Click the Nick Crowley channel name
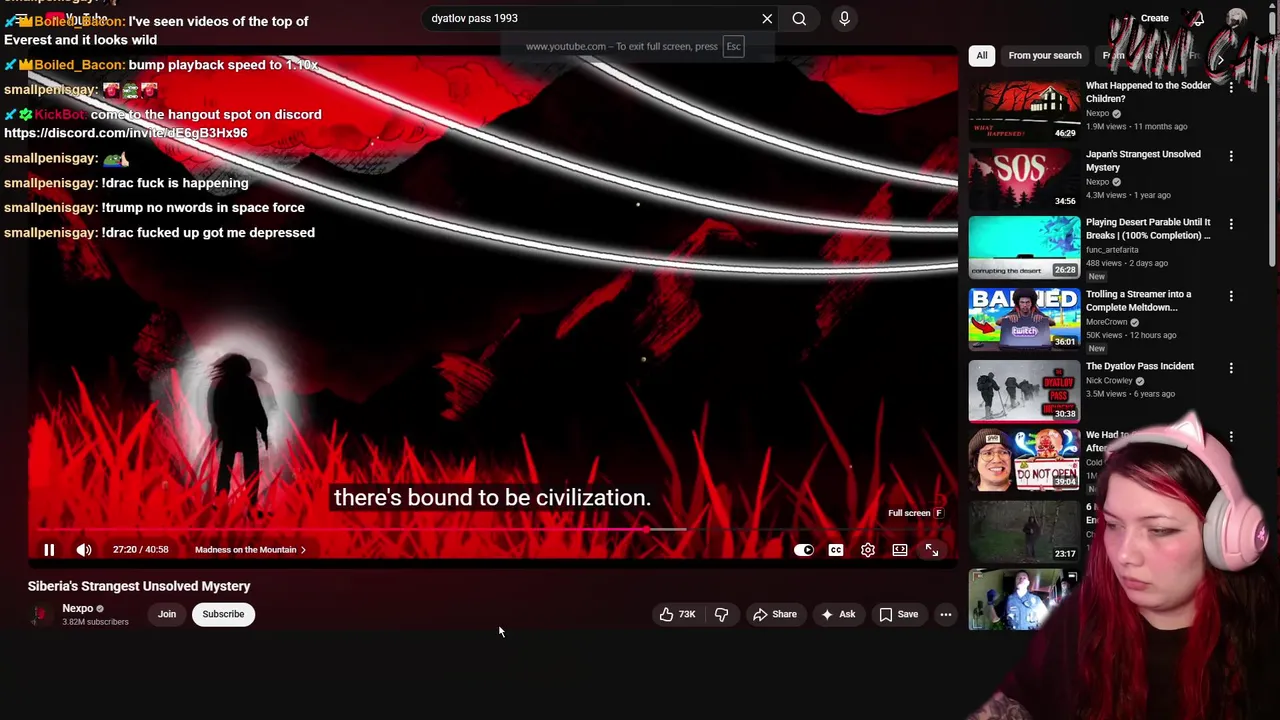The image size is (1280, 720). (x=1109, y=381)
